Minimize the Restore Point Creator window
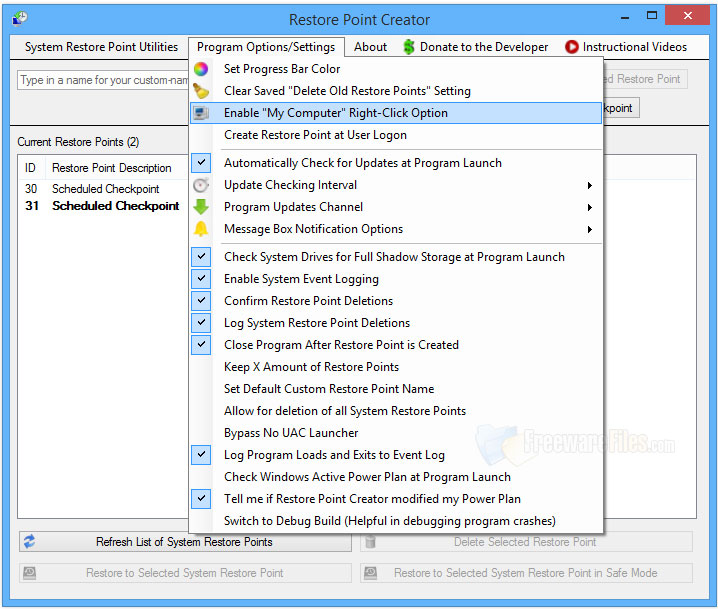The height and width of the screenshot is (609, 718). [625, 16]
